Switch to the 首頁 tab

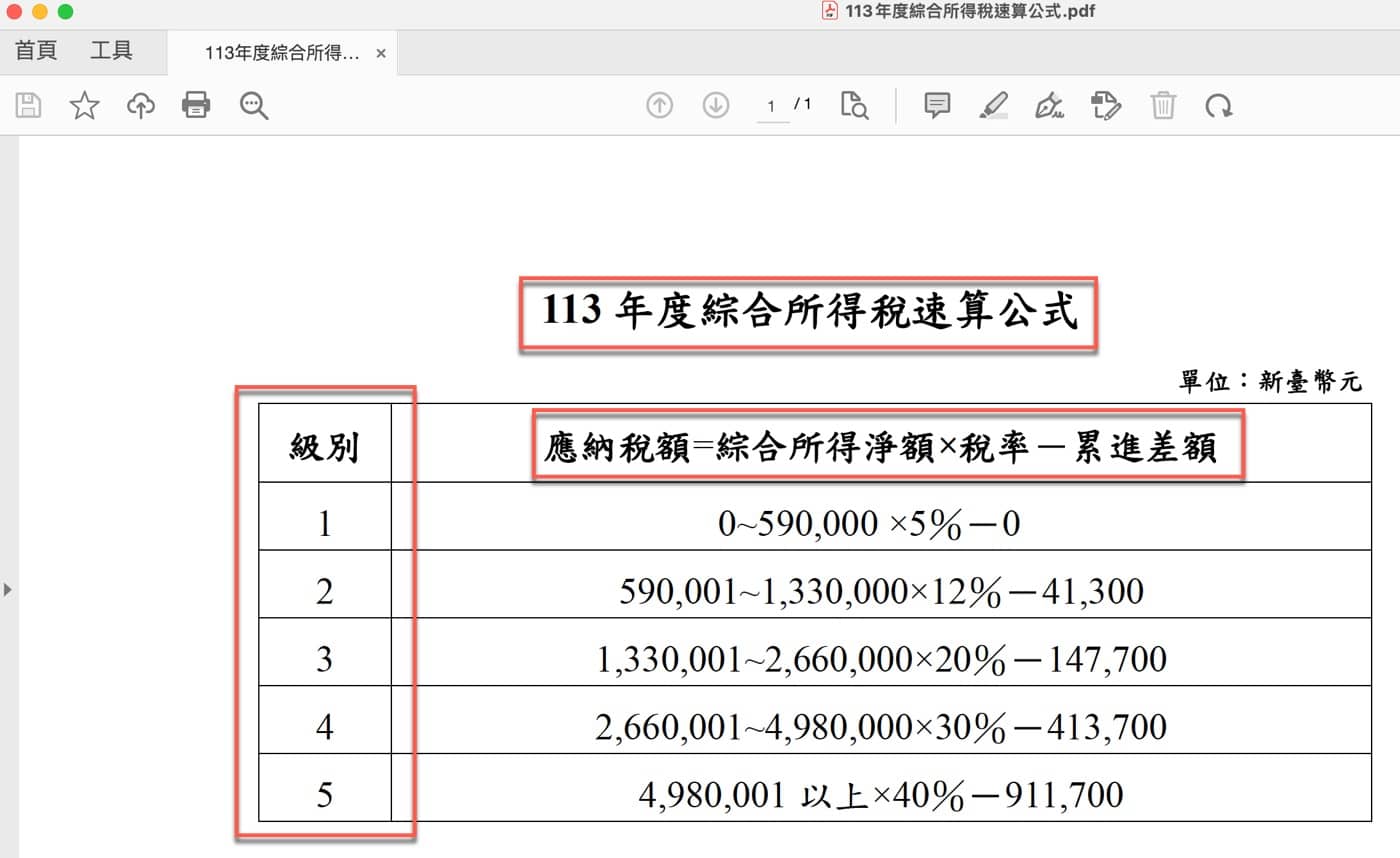(x=36, y=51)
